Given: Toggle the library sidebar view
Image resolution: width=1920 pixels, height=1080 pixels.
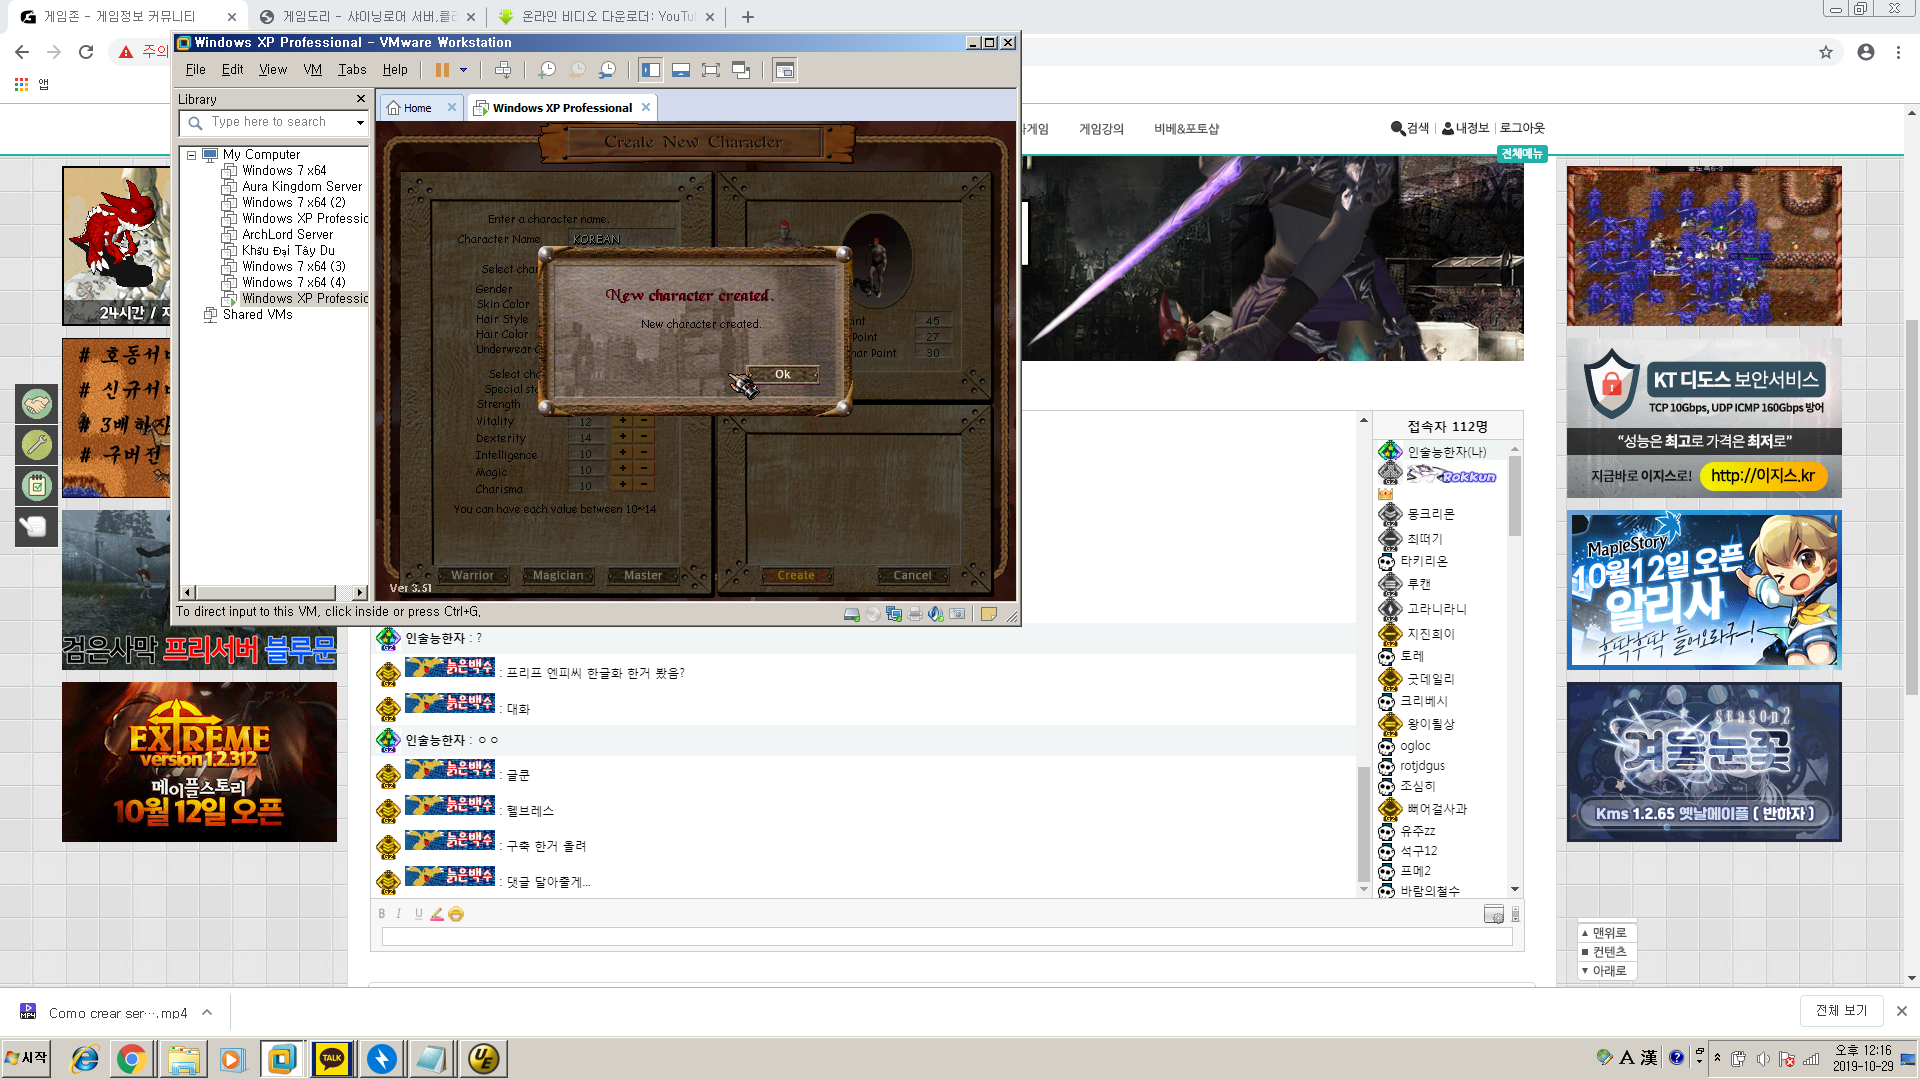Looking at the screenshot, I should 651,70.
